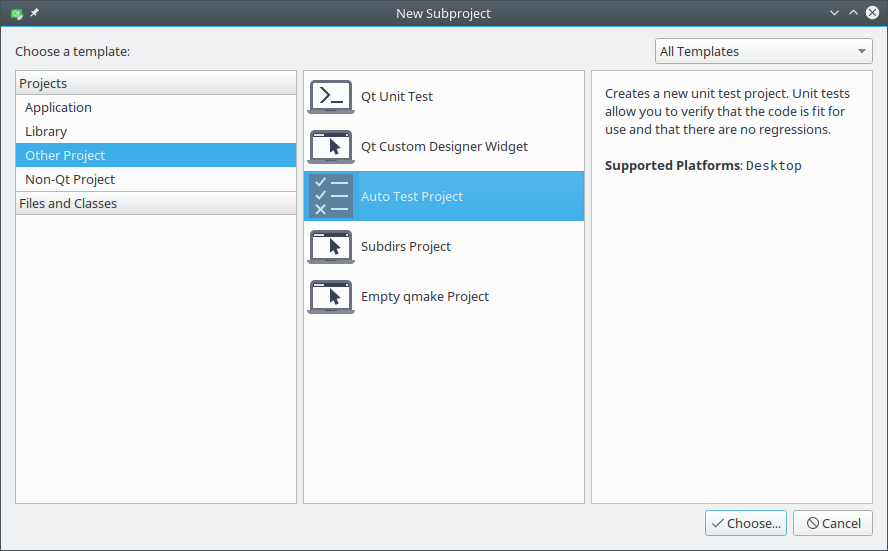
Task: Choose the Qt Custom Designer Widget template
Action: (444, 147)
